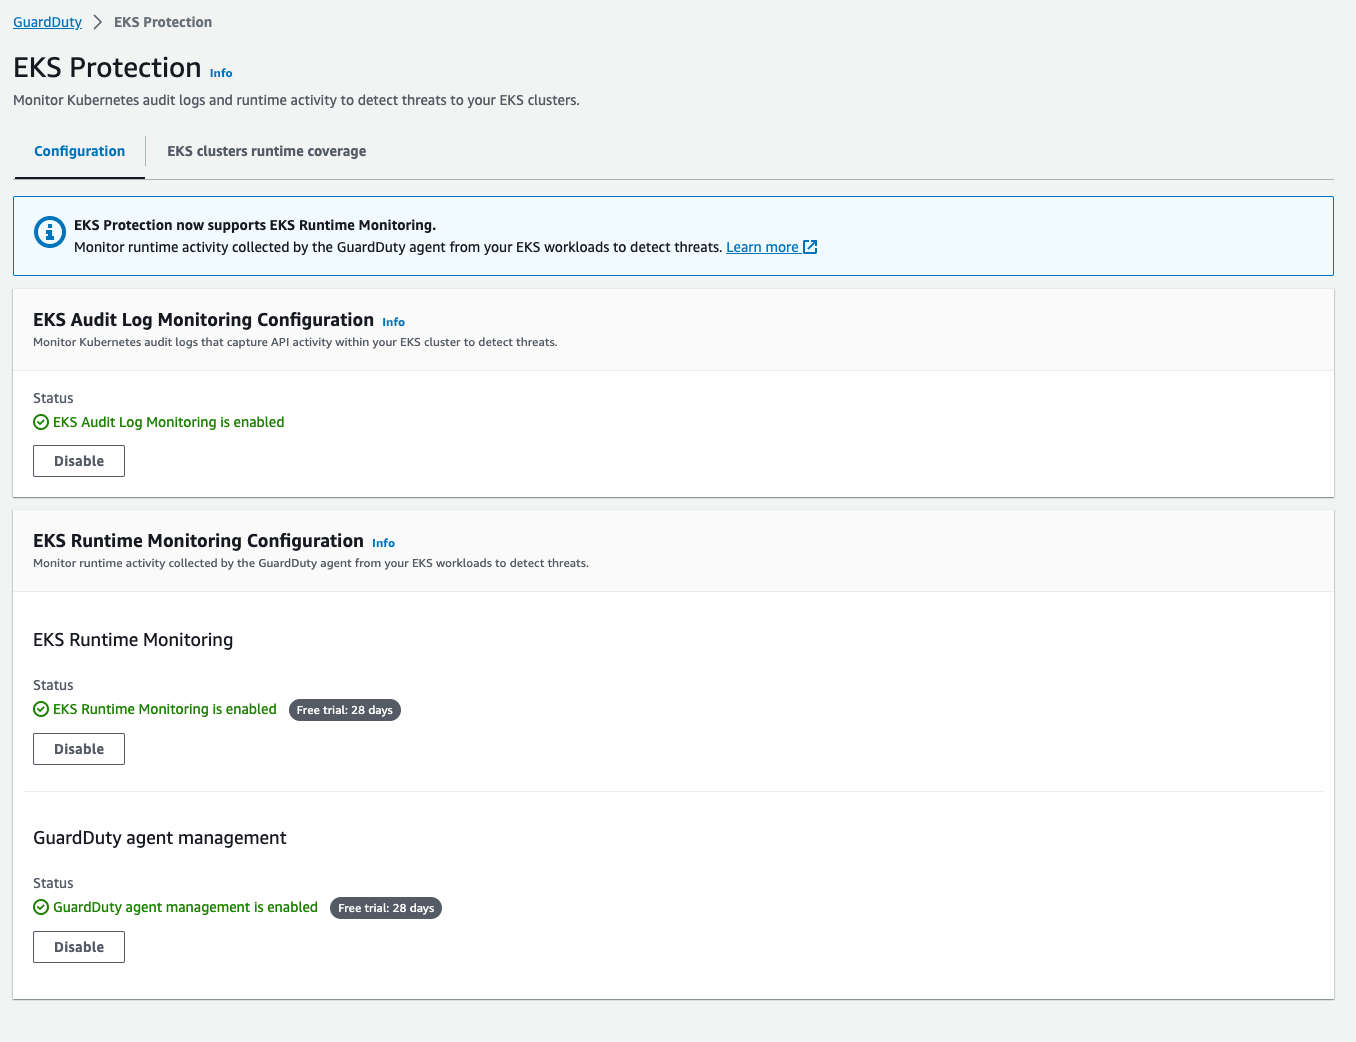Open Info next to the EKS Protection title
1356x1042 pixels.
click(x=221, y=73)
